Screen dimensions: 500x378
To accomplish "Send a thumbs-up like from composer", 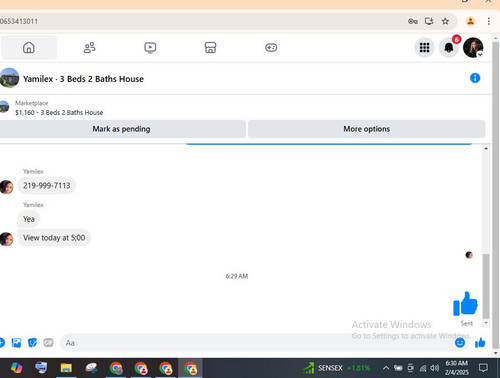I will coord(480,343).
